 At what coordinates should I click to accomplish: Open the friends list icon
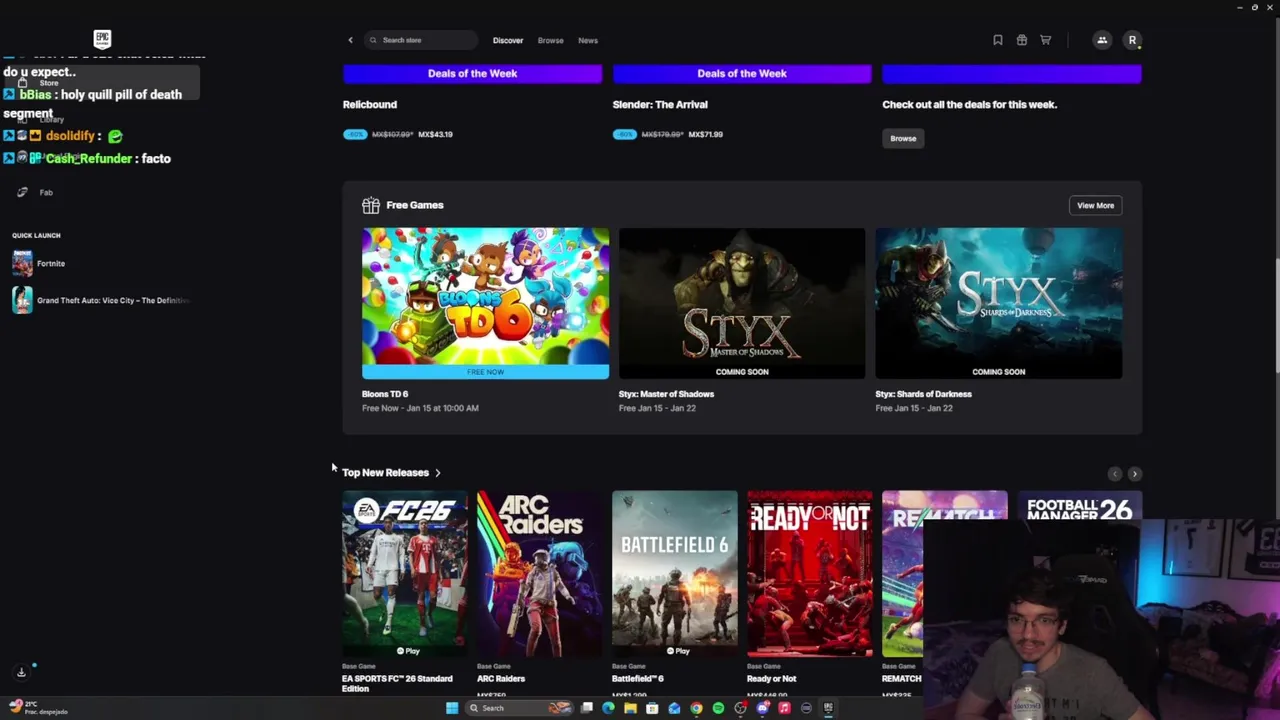point(1102,40)
